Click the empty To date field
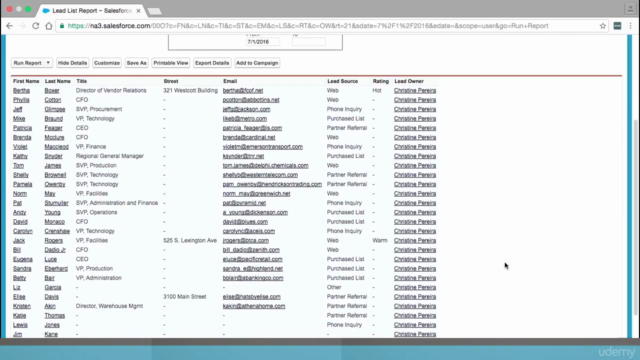 (x=309, y=42)
